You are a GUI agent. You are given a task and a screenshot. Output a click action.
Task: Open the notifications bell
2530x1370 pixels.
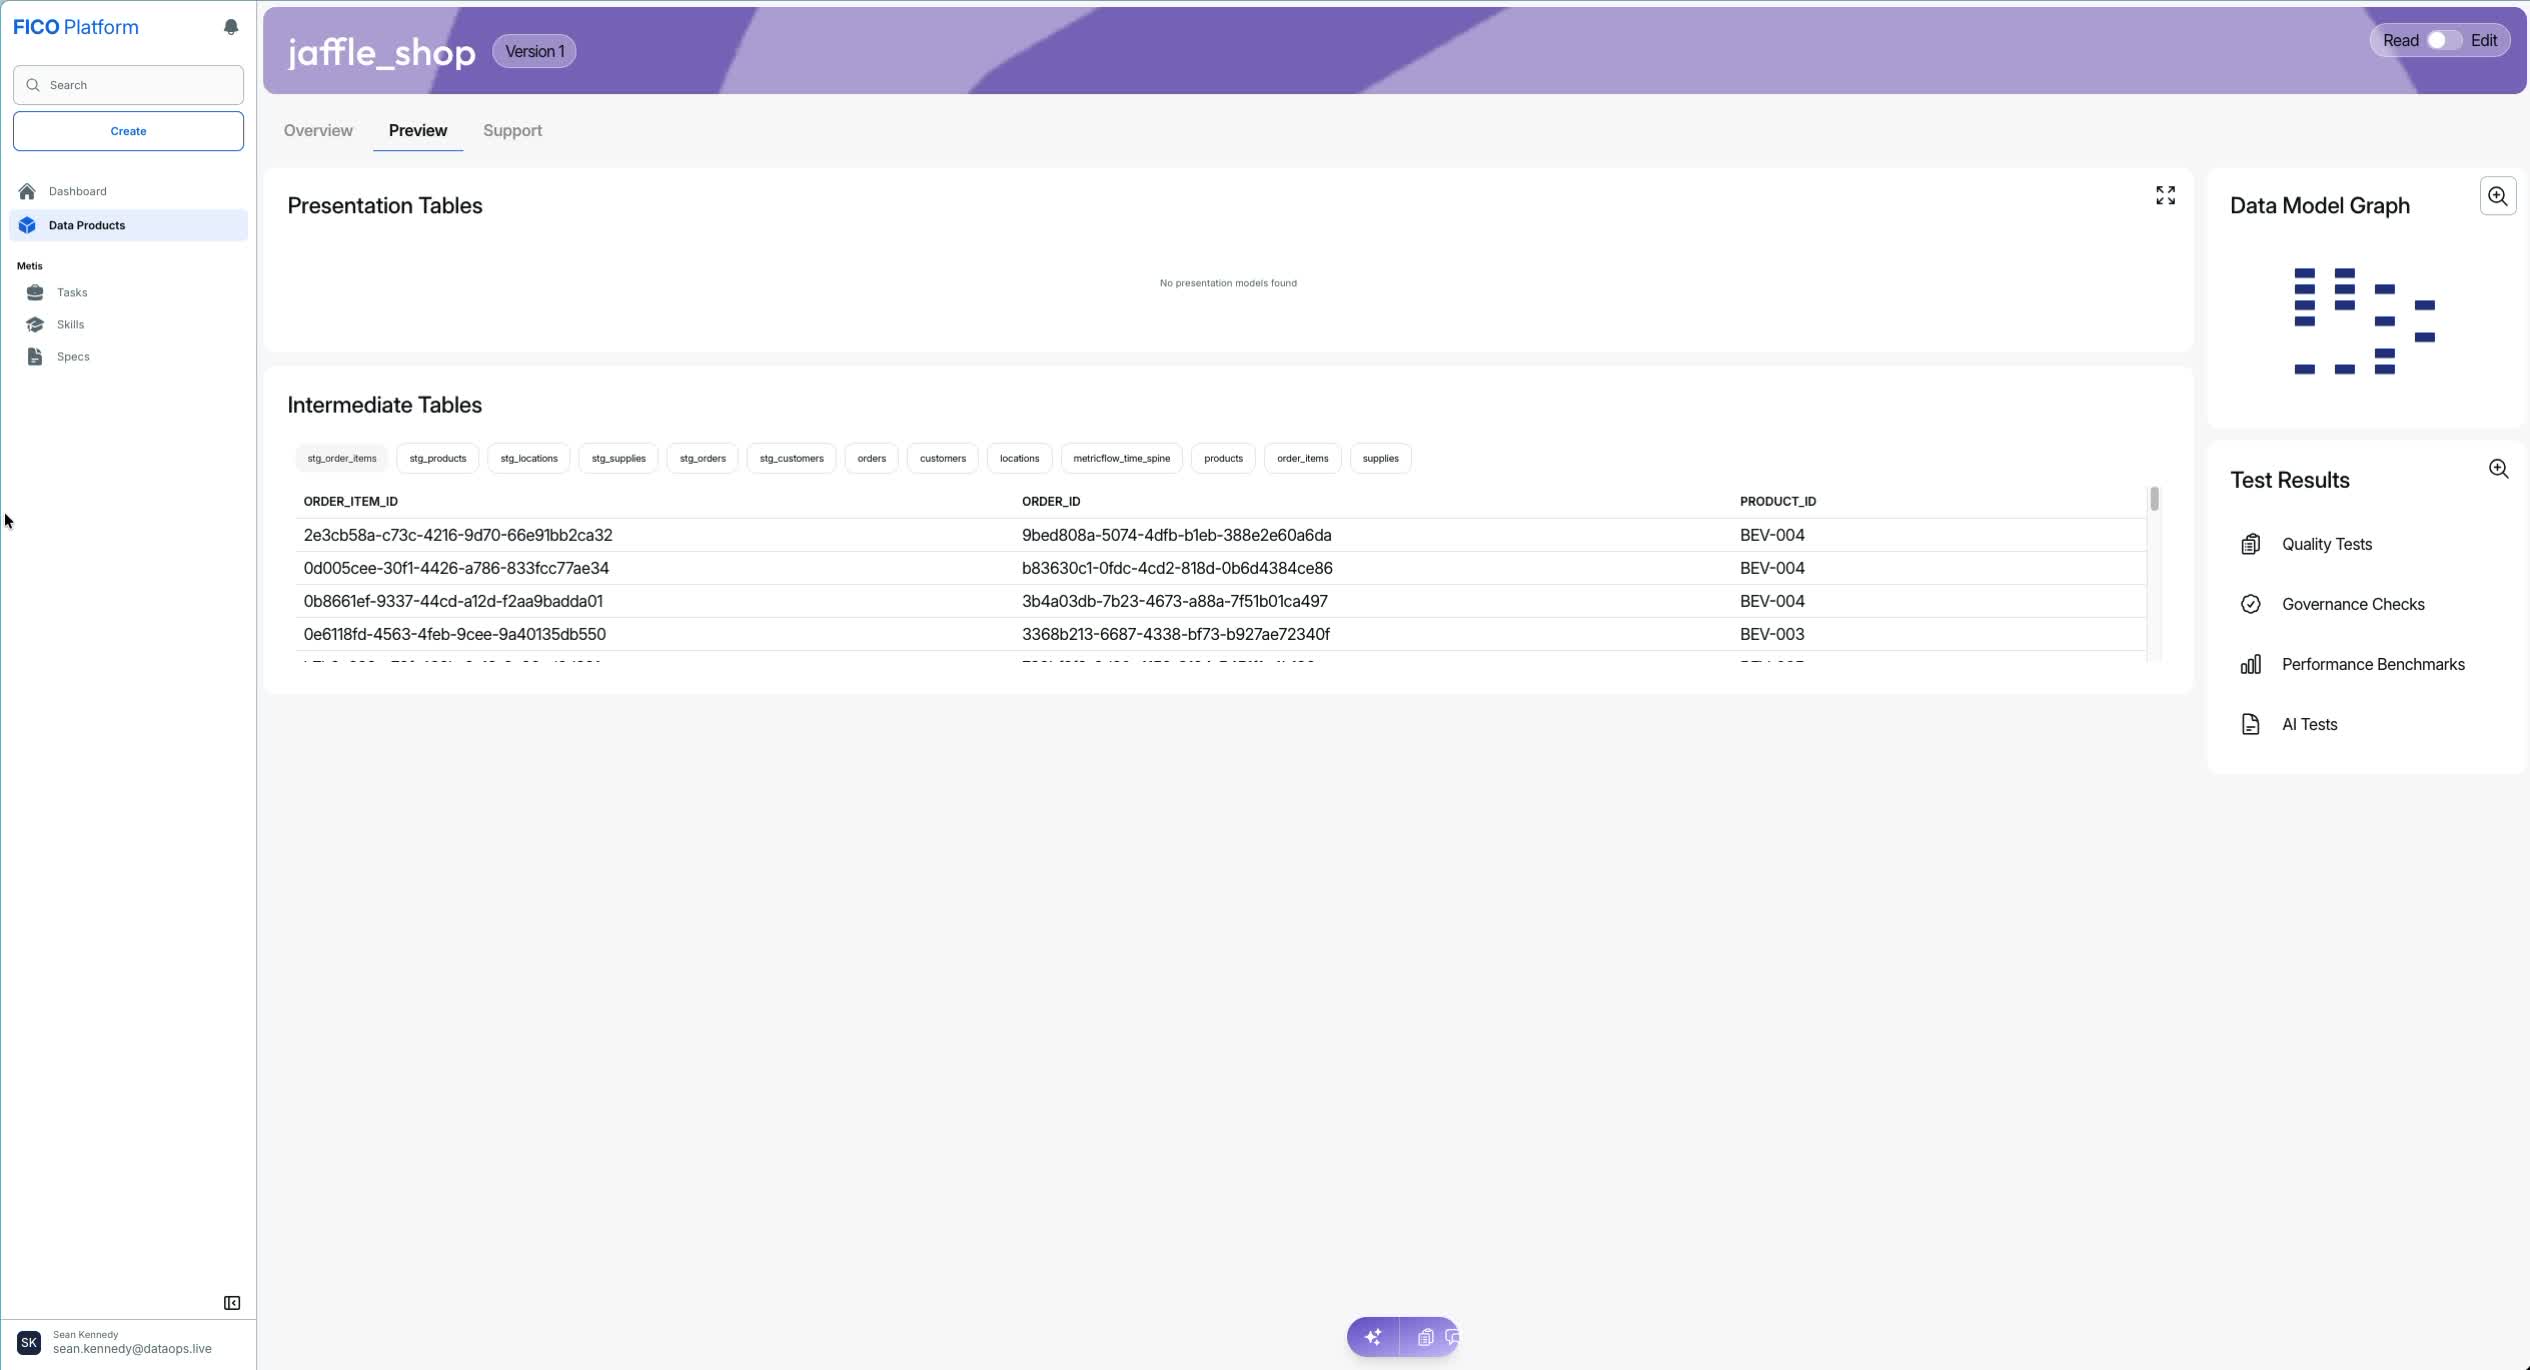tap(231, 27)
